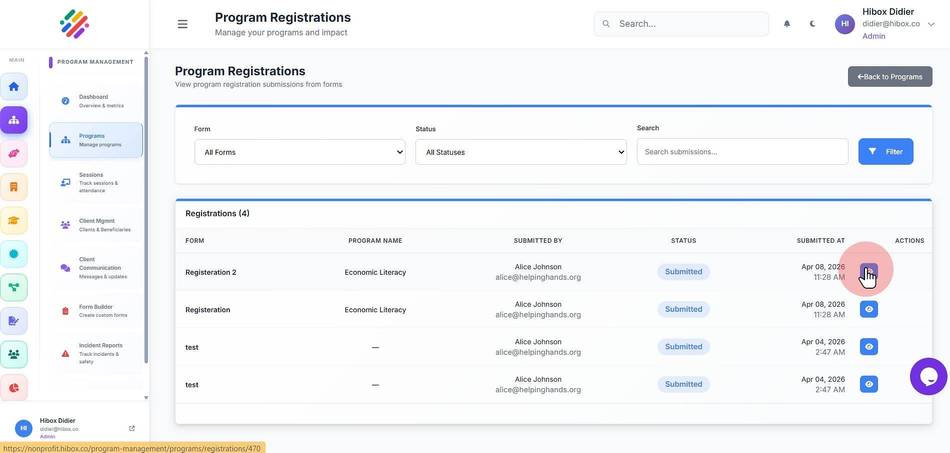View the test submission from 2:47 AM, first row
The image size is (950, 453).
[x=869, y=346]
